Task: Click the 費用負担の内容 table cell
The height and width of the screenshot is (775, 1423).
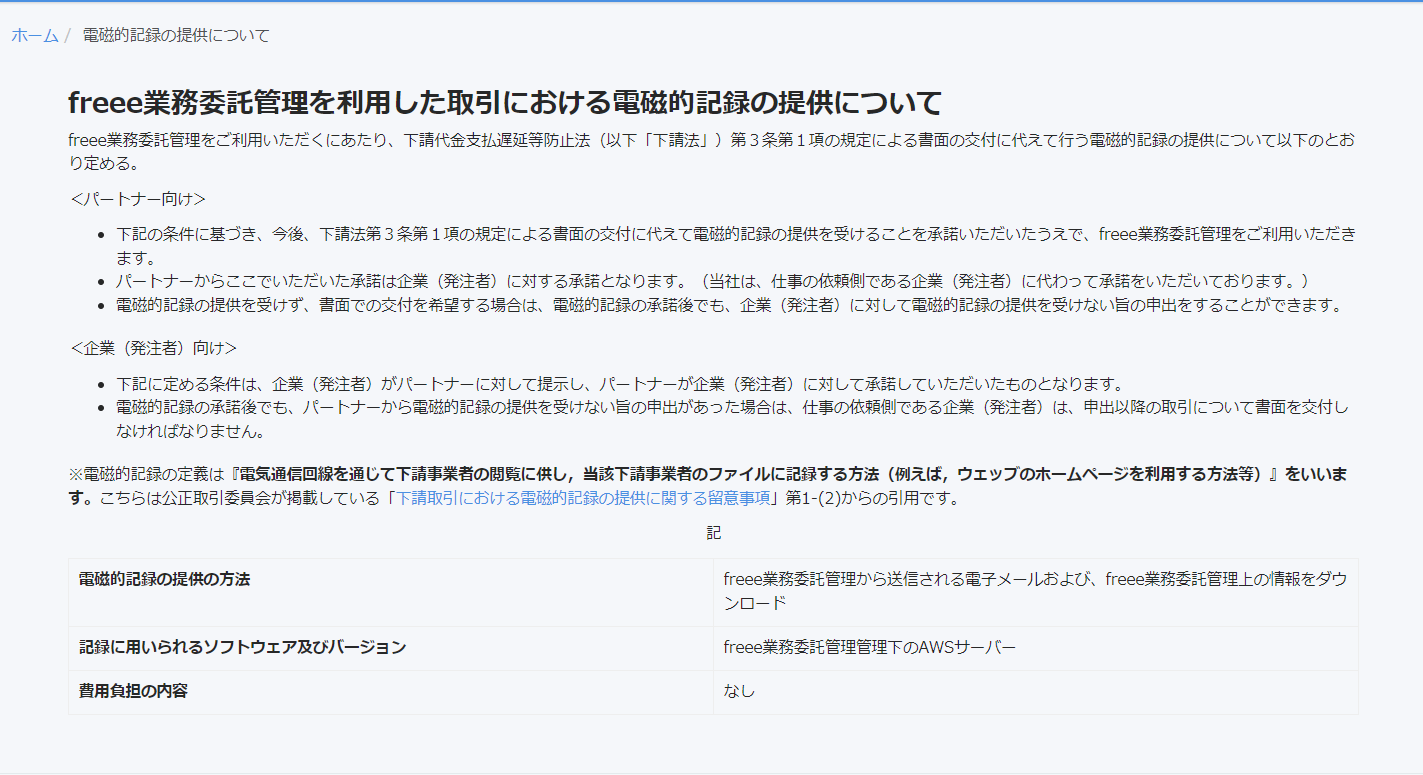Action: pos(390,692)
